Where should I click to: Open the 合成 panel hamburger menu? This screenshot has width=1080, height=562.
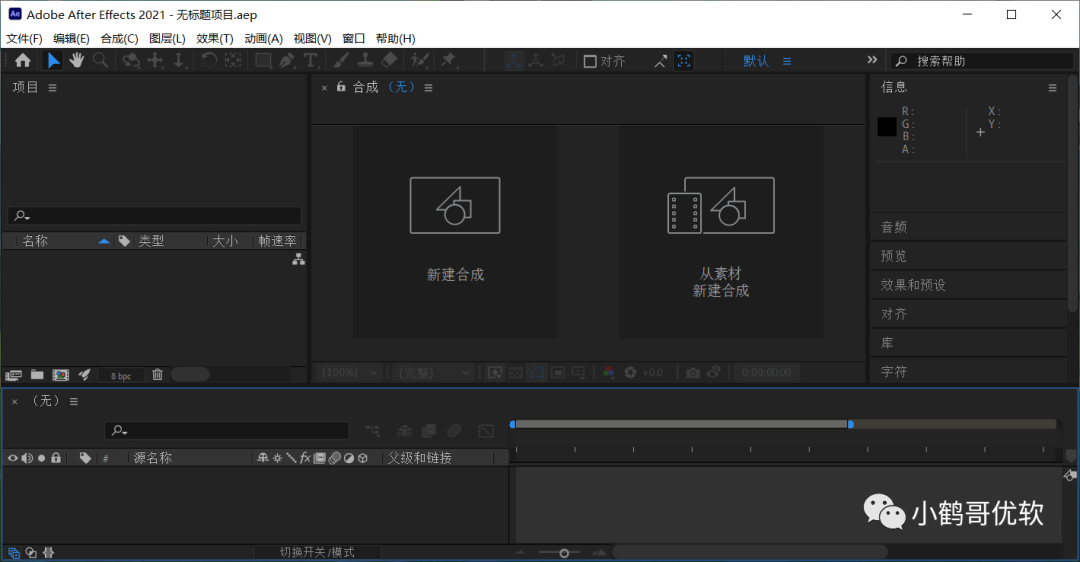[x=428, y=87]
